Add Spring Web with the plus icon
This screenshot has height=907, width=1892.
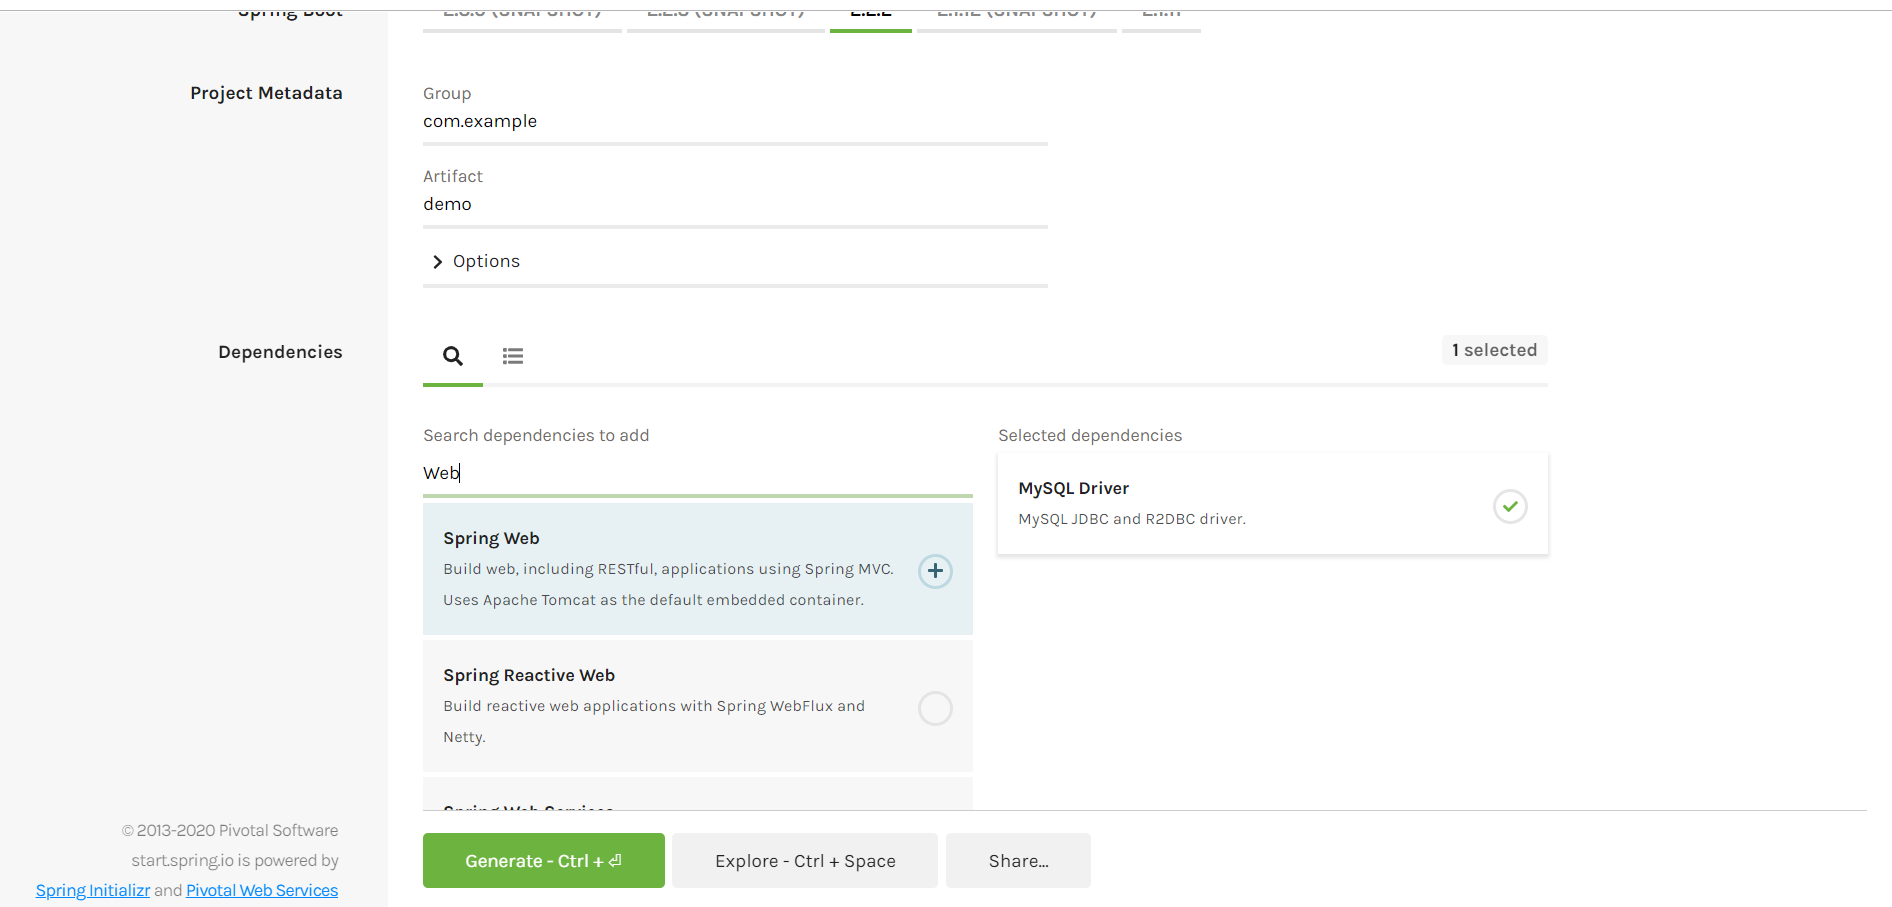coord(935,571)
